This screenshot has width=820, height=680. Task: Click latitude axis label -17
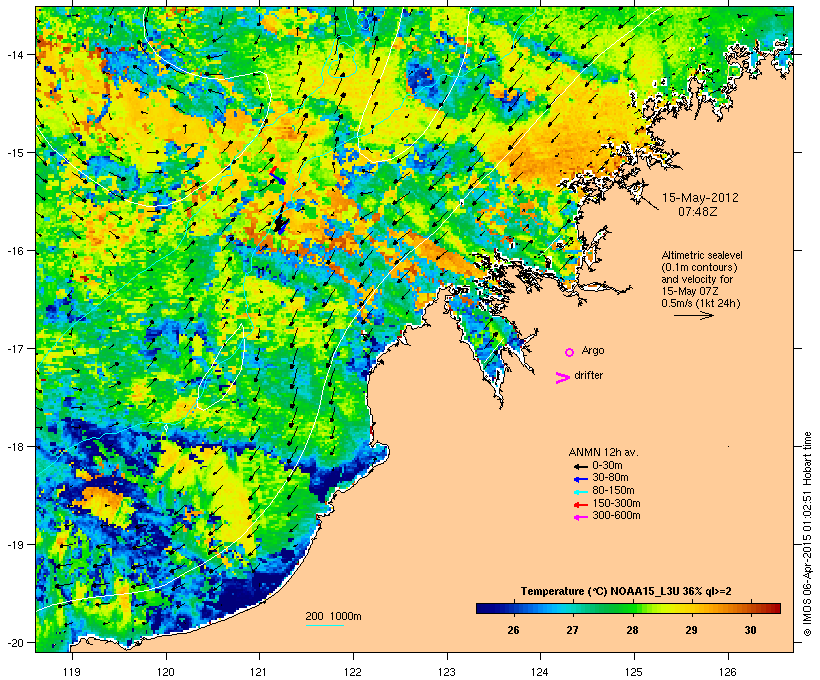(x=14, y=349)
